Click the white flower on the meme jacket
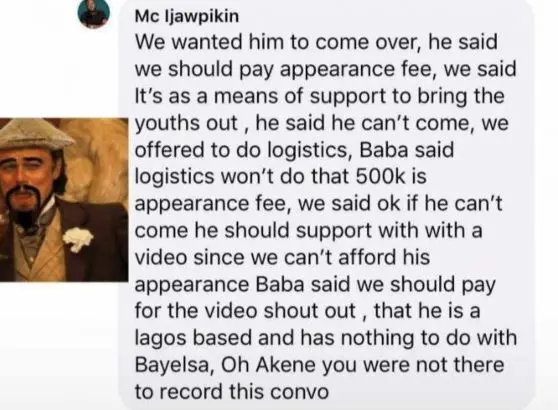558x410 pixels. 78,238
